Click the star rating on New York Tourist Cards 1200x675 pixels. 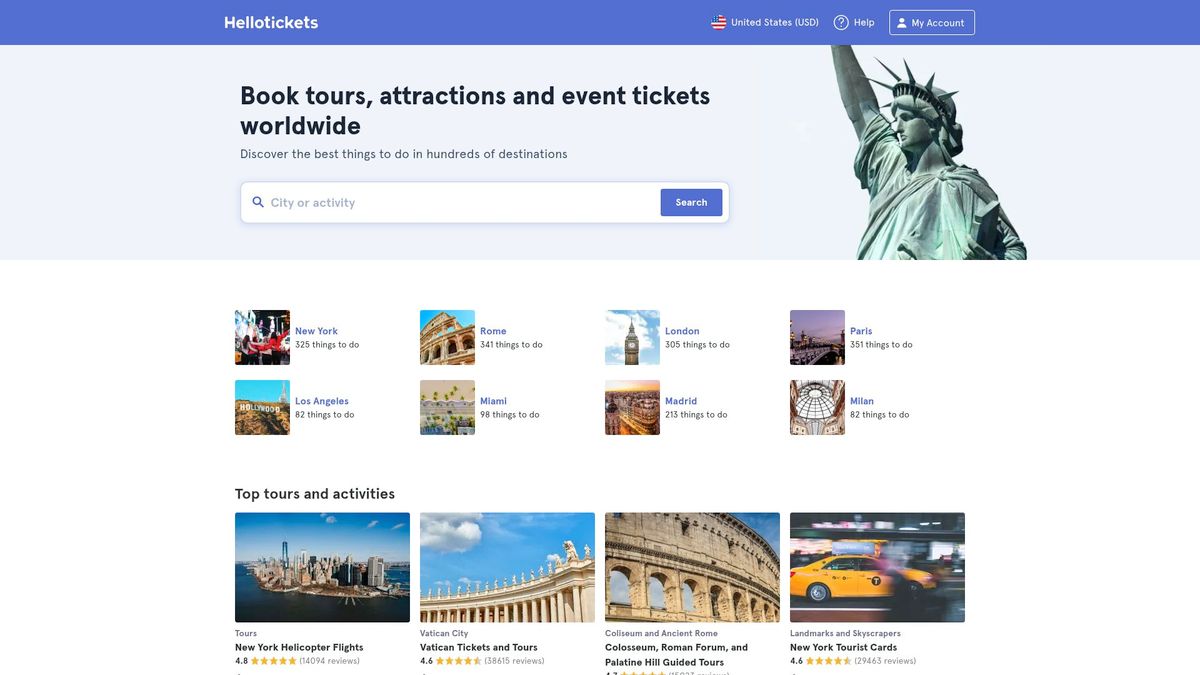[x=826, y=660]
